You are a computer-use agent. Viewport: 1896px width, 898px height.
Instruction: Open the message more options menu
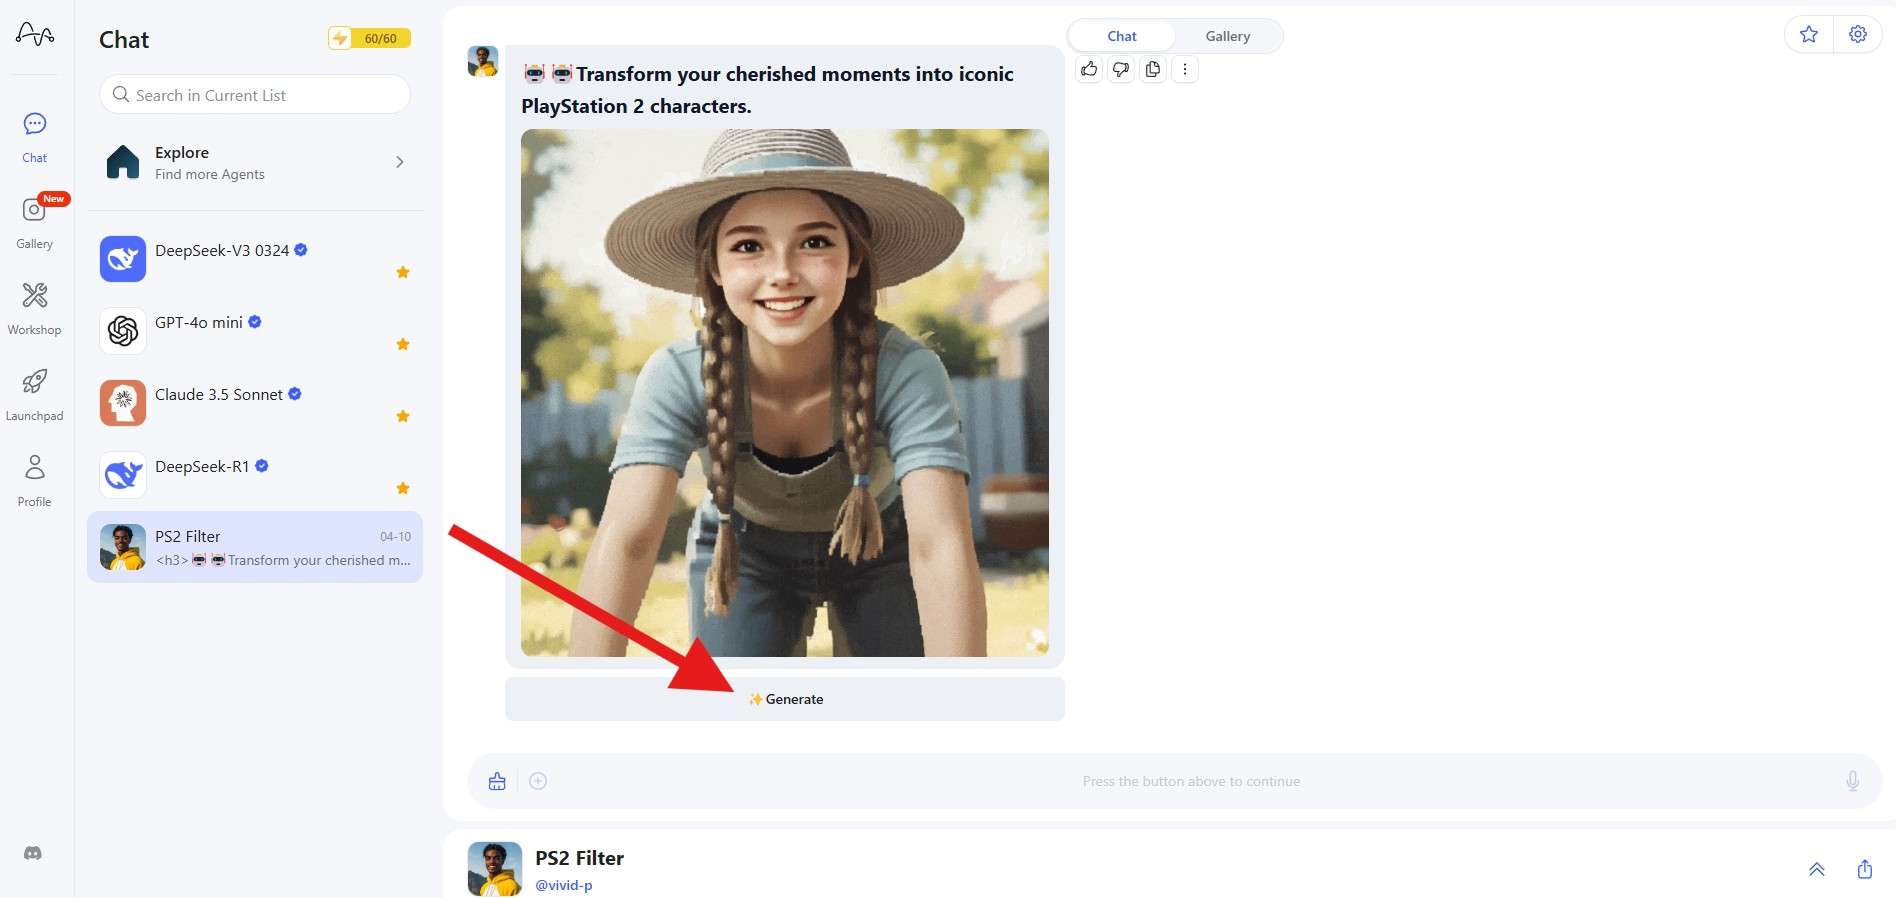[x=1185, y=69]
